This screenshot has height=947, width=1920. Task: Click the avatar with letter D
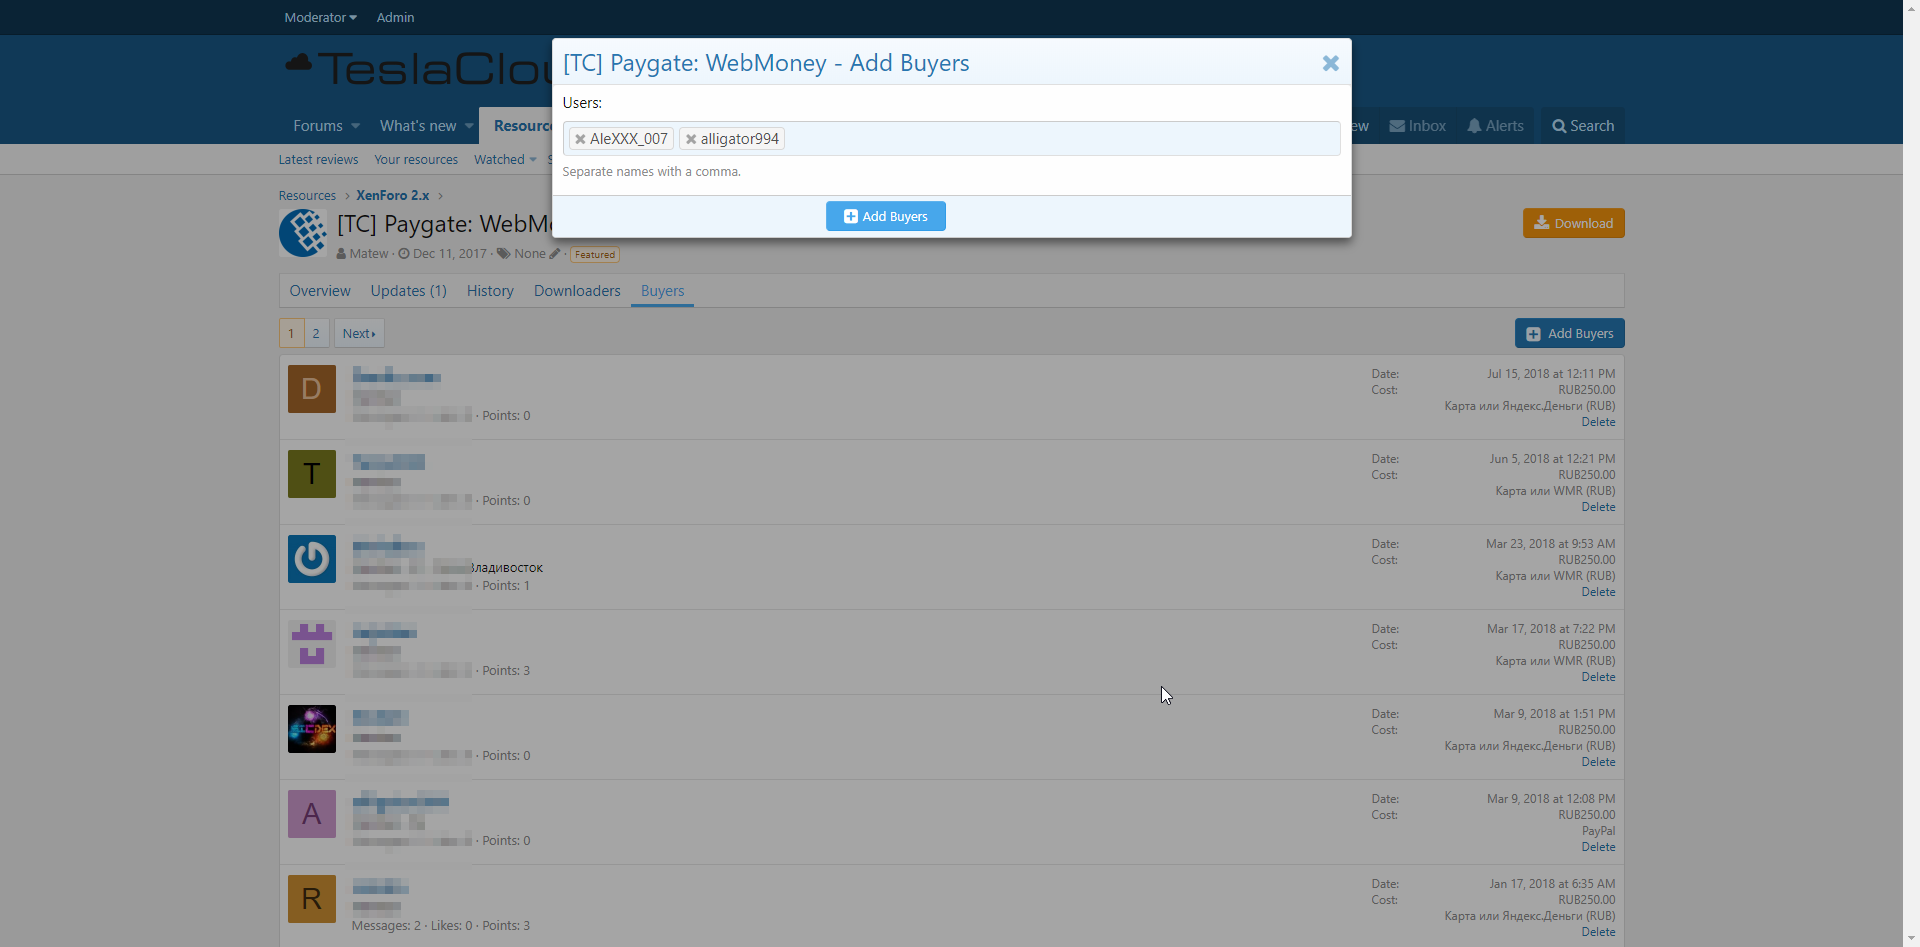click(x=312, y=389)
